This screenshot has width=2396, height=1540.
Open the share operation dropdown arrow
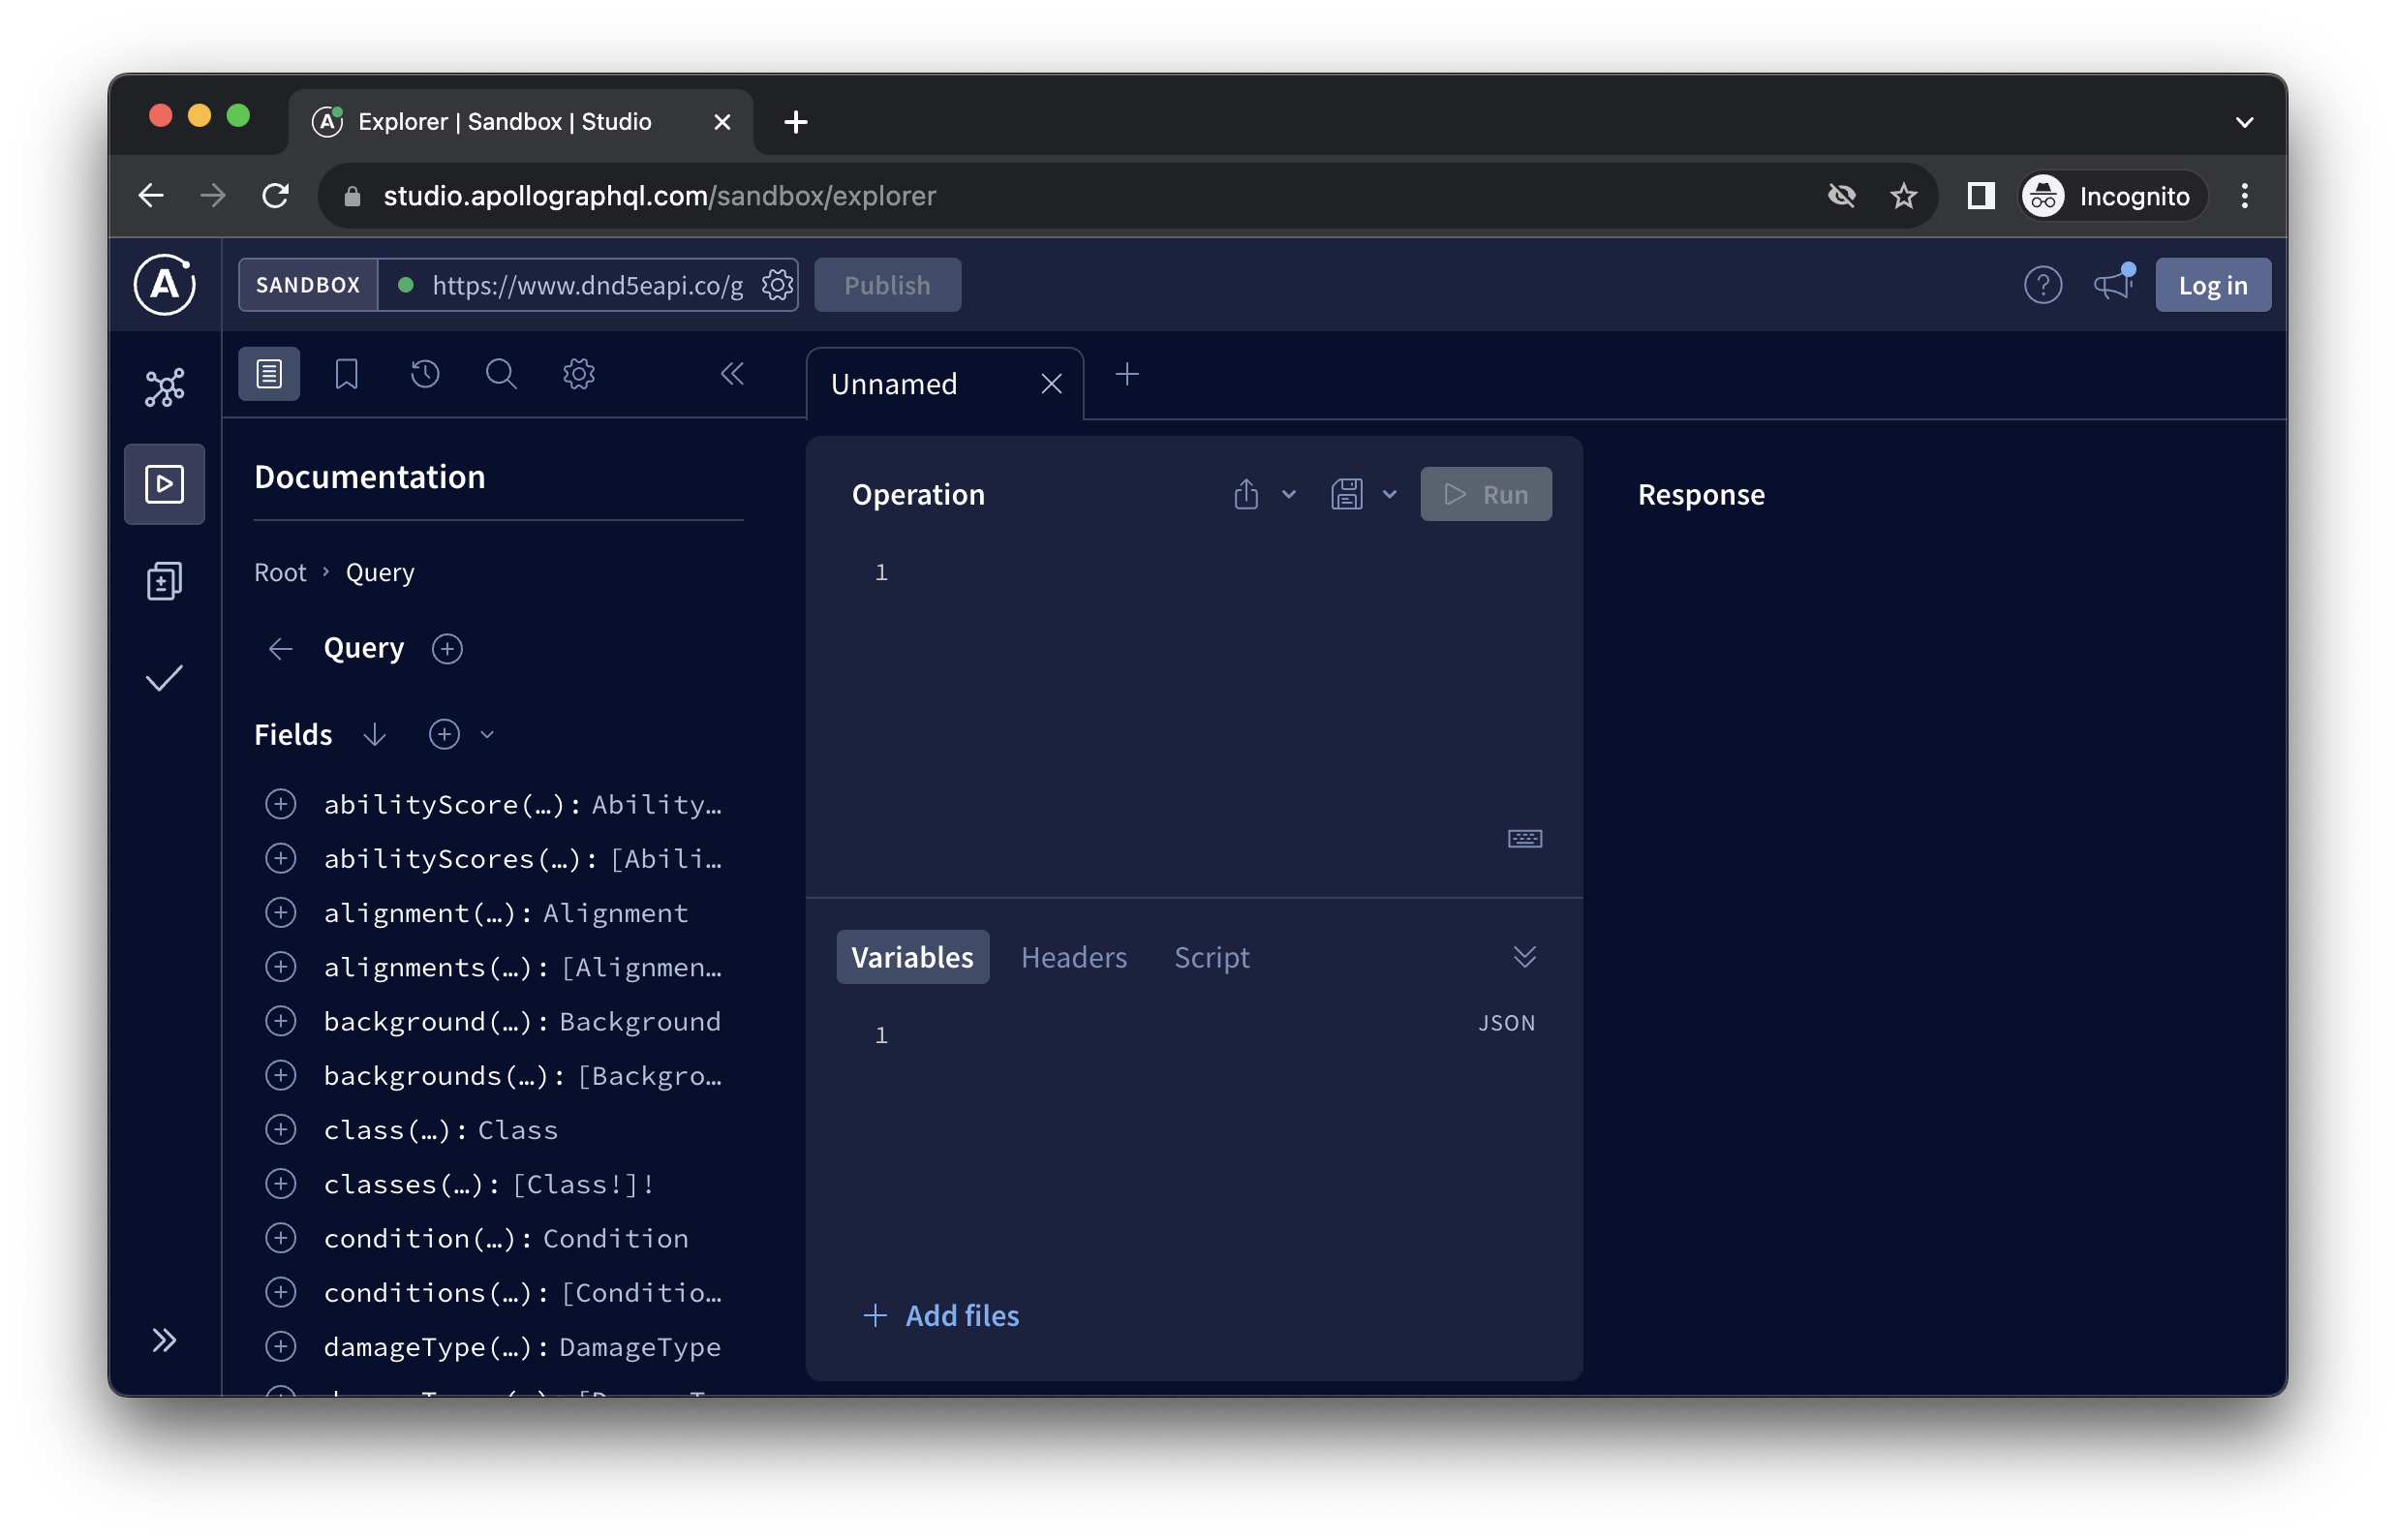1288,494
